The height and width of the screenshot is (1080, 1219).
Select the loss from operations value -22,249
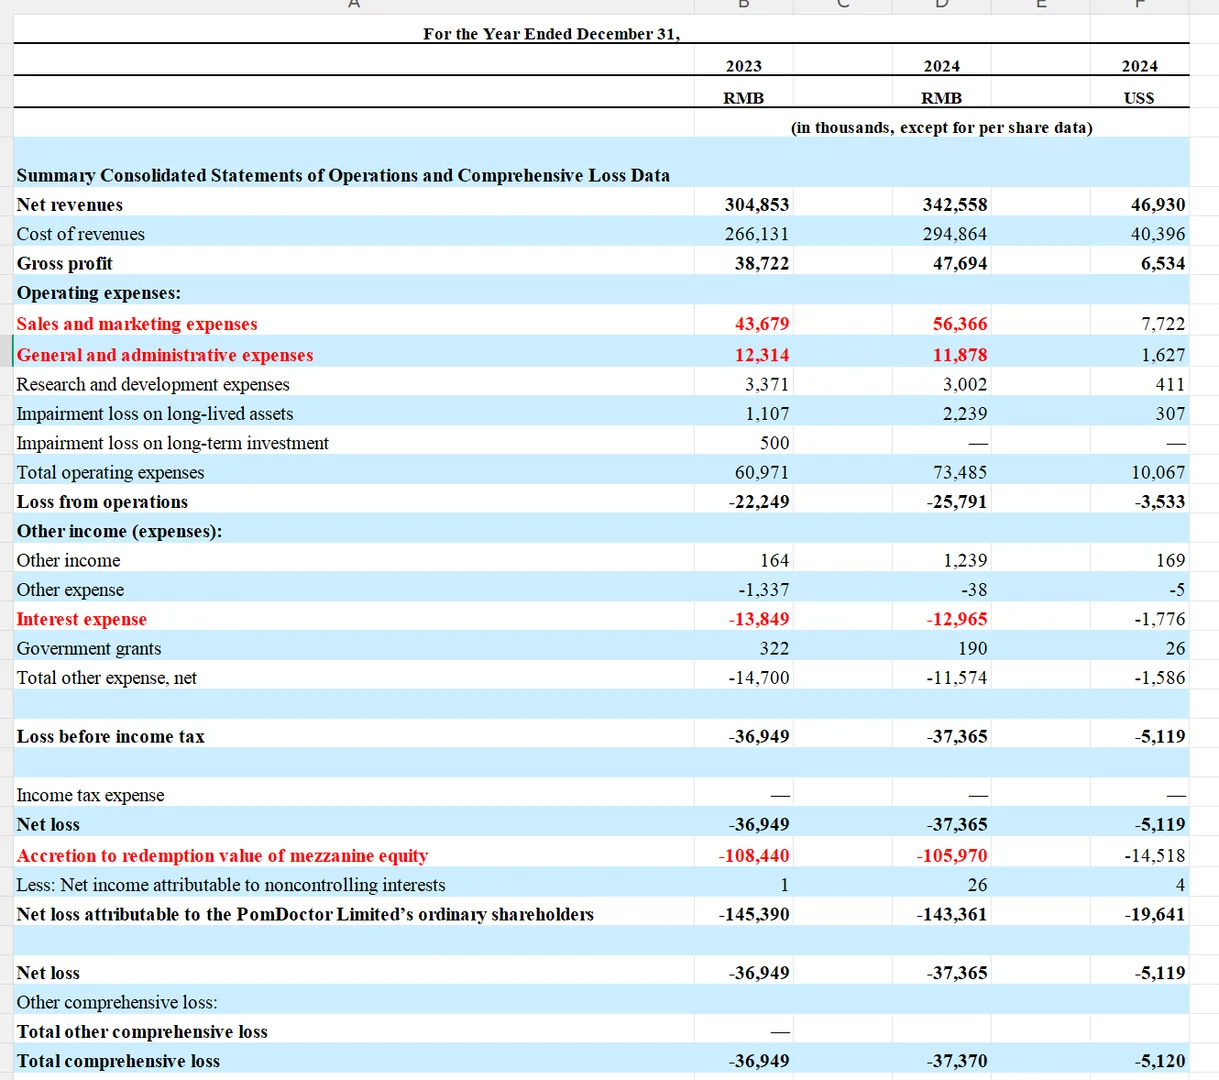pos(759,502)
